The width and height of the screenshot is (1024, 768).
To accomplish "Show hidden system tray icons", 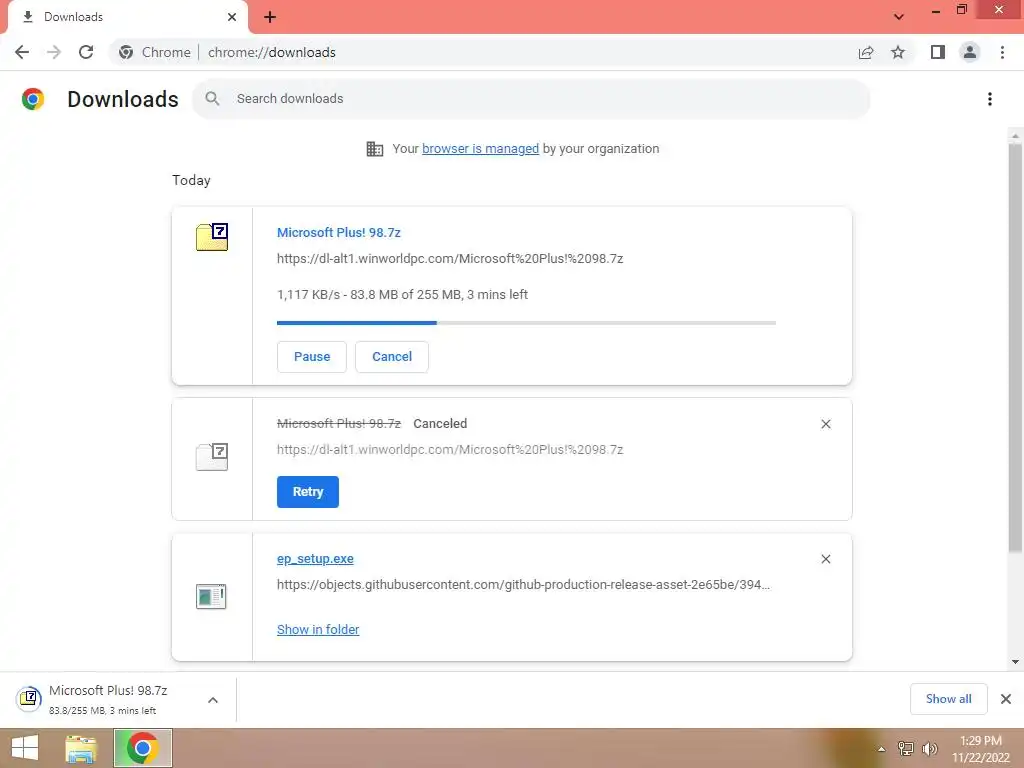I will [x=881, y=749].
